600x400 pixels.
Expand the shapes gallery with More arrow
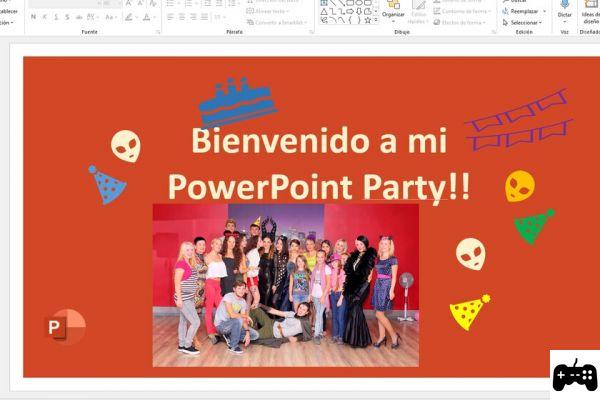point(376,20)
